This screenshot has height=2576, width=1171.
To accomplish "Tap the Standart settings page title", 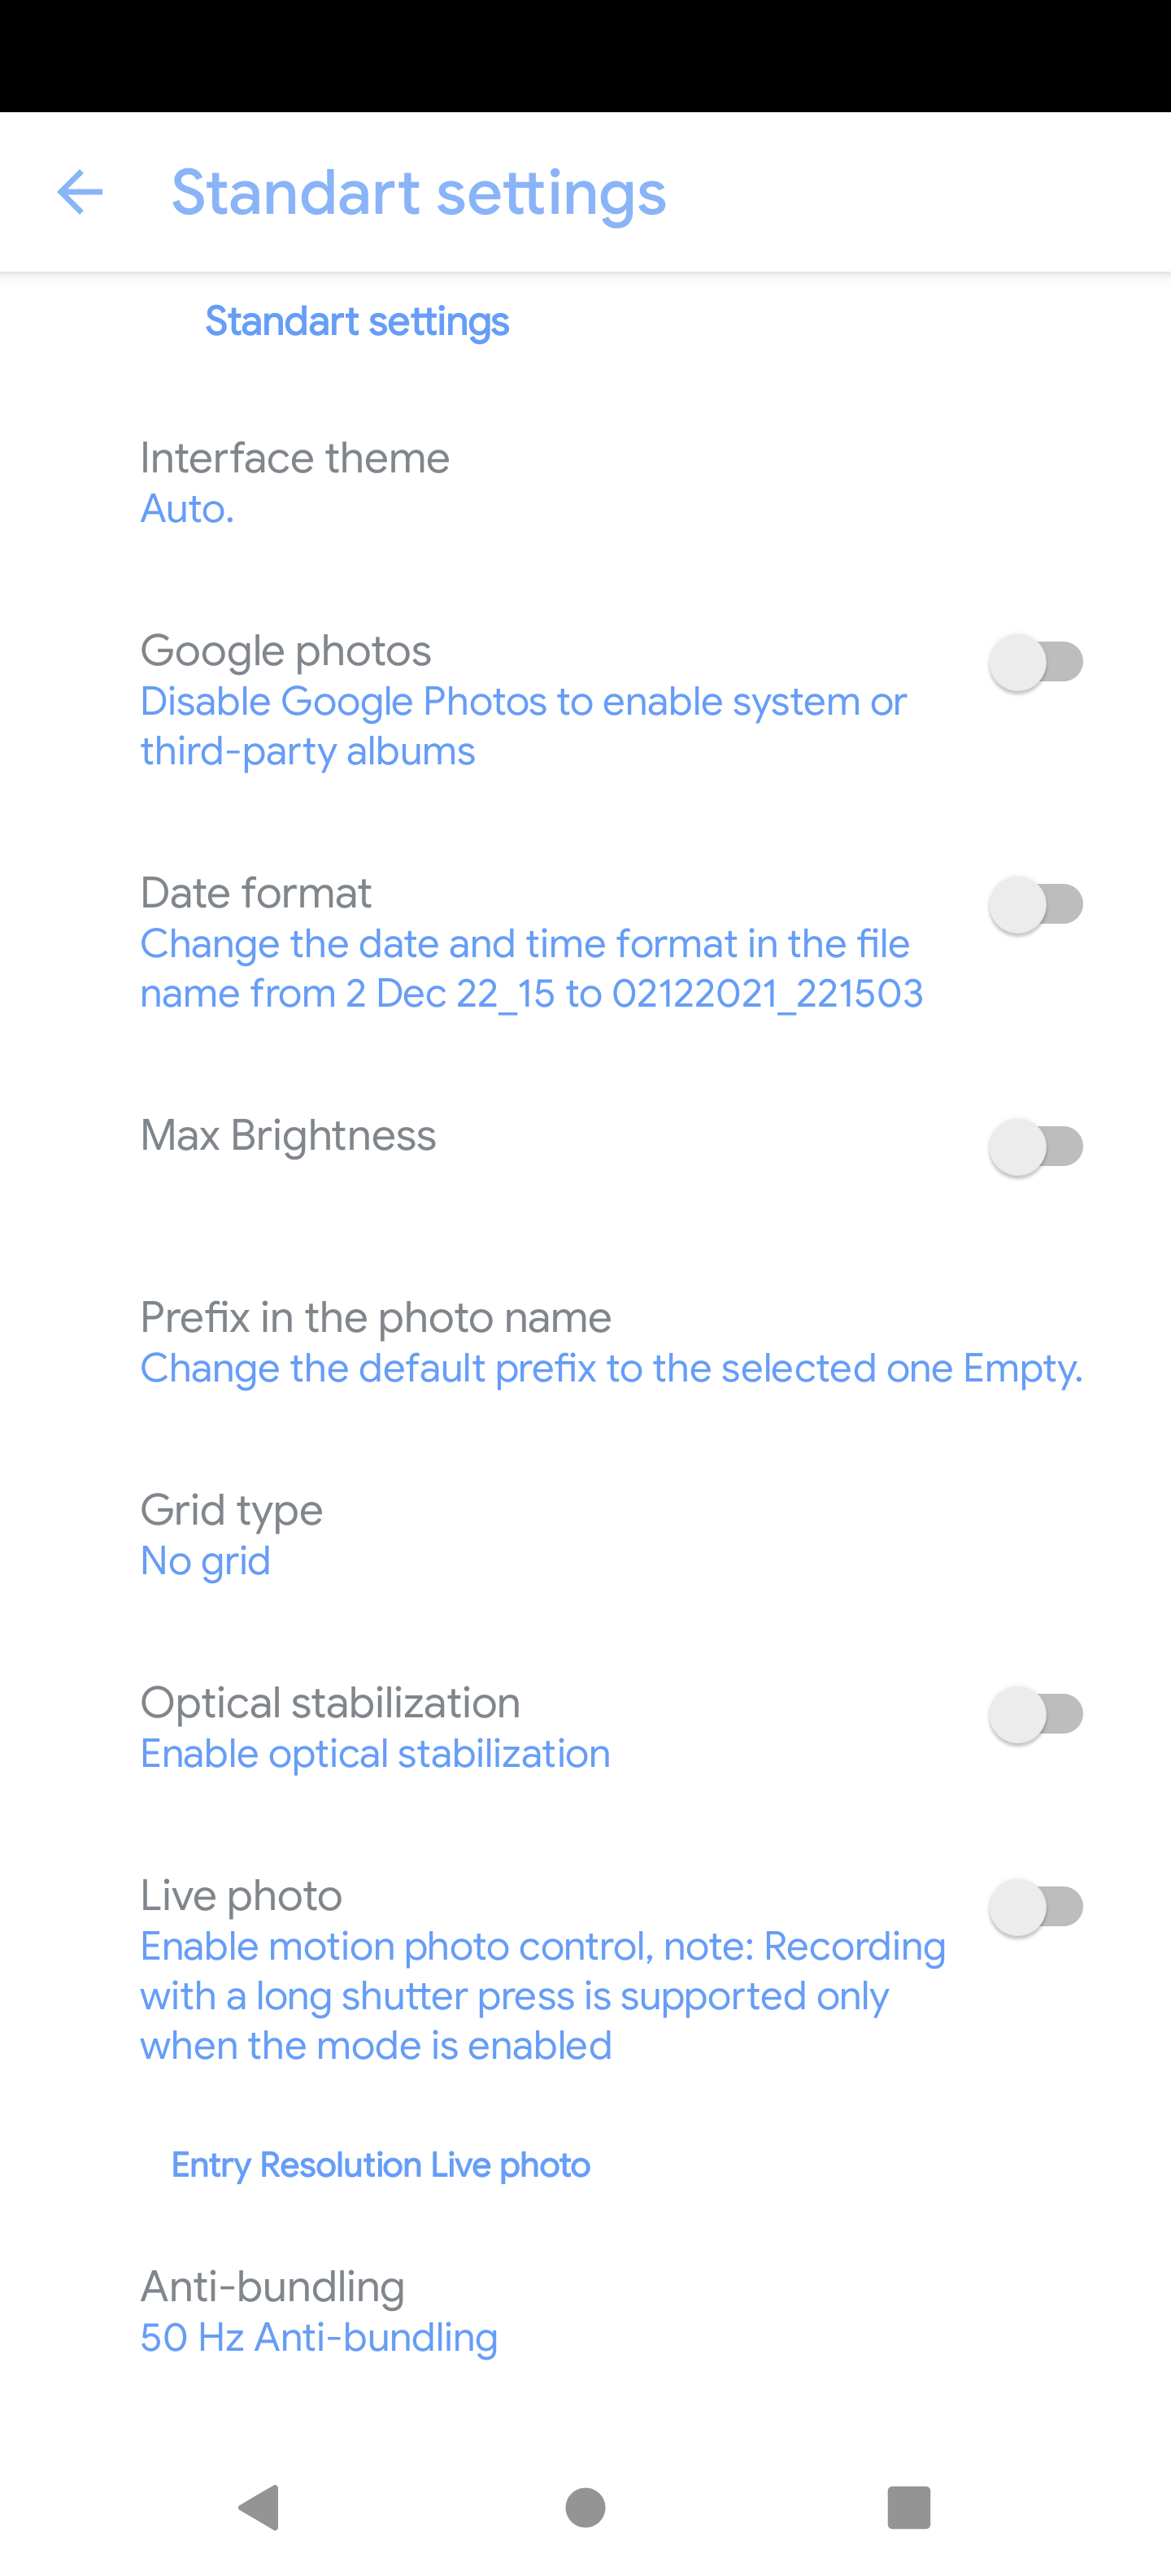I will tap(418, 192).
